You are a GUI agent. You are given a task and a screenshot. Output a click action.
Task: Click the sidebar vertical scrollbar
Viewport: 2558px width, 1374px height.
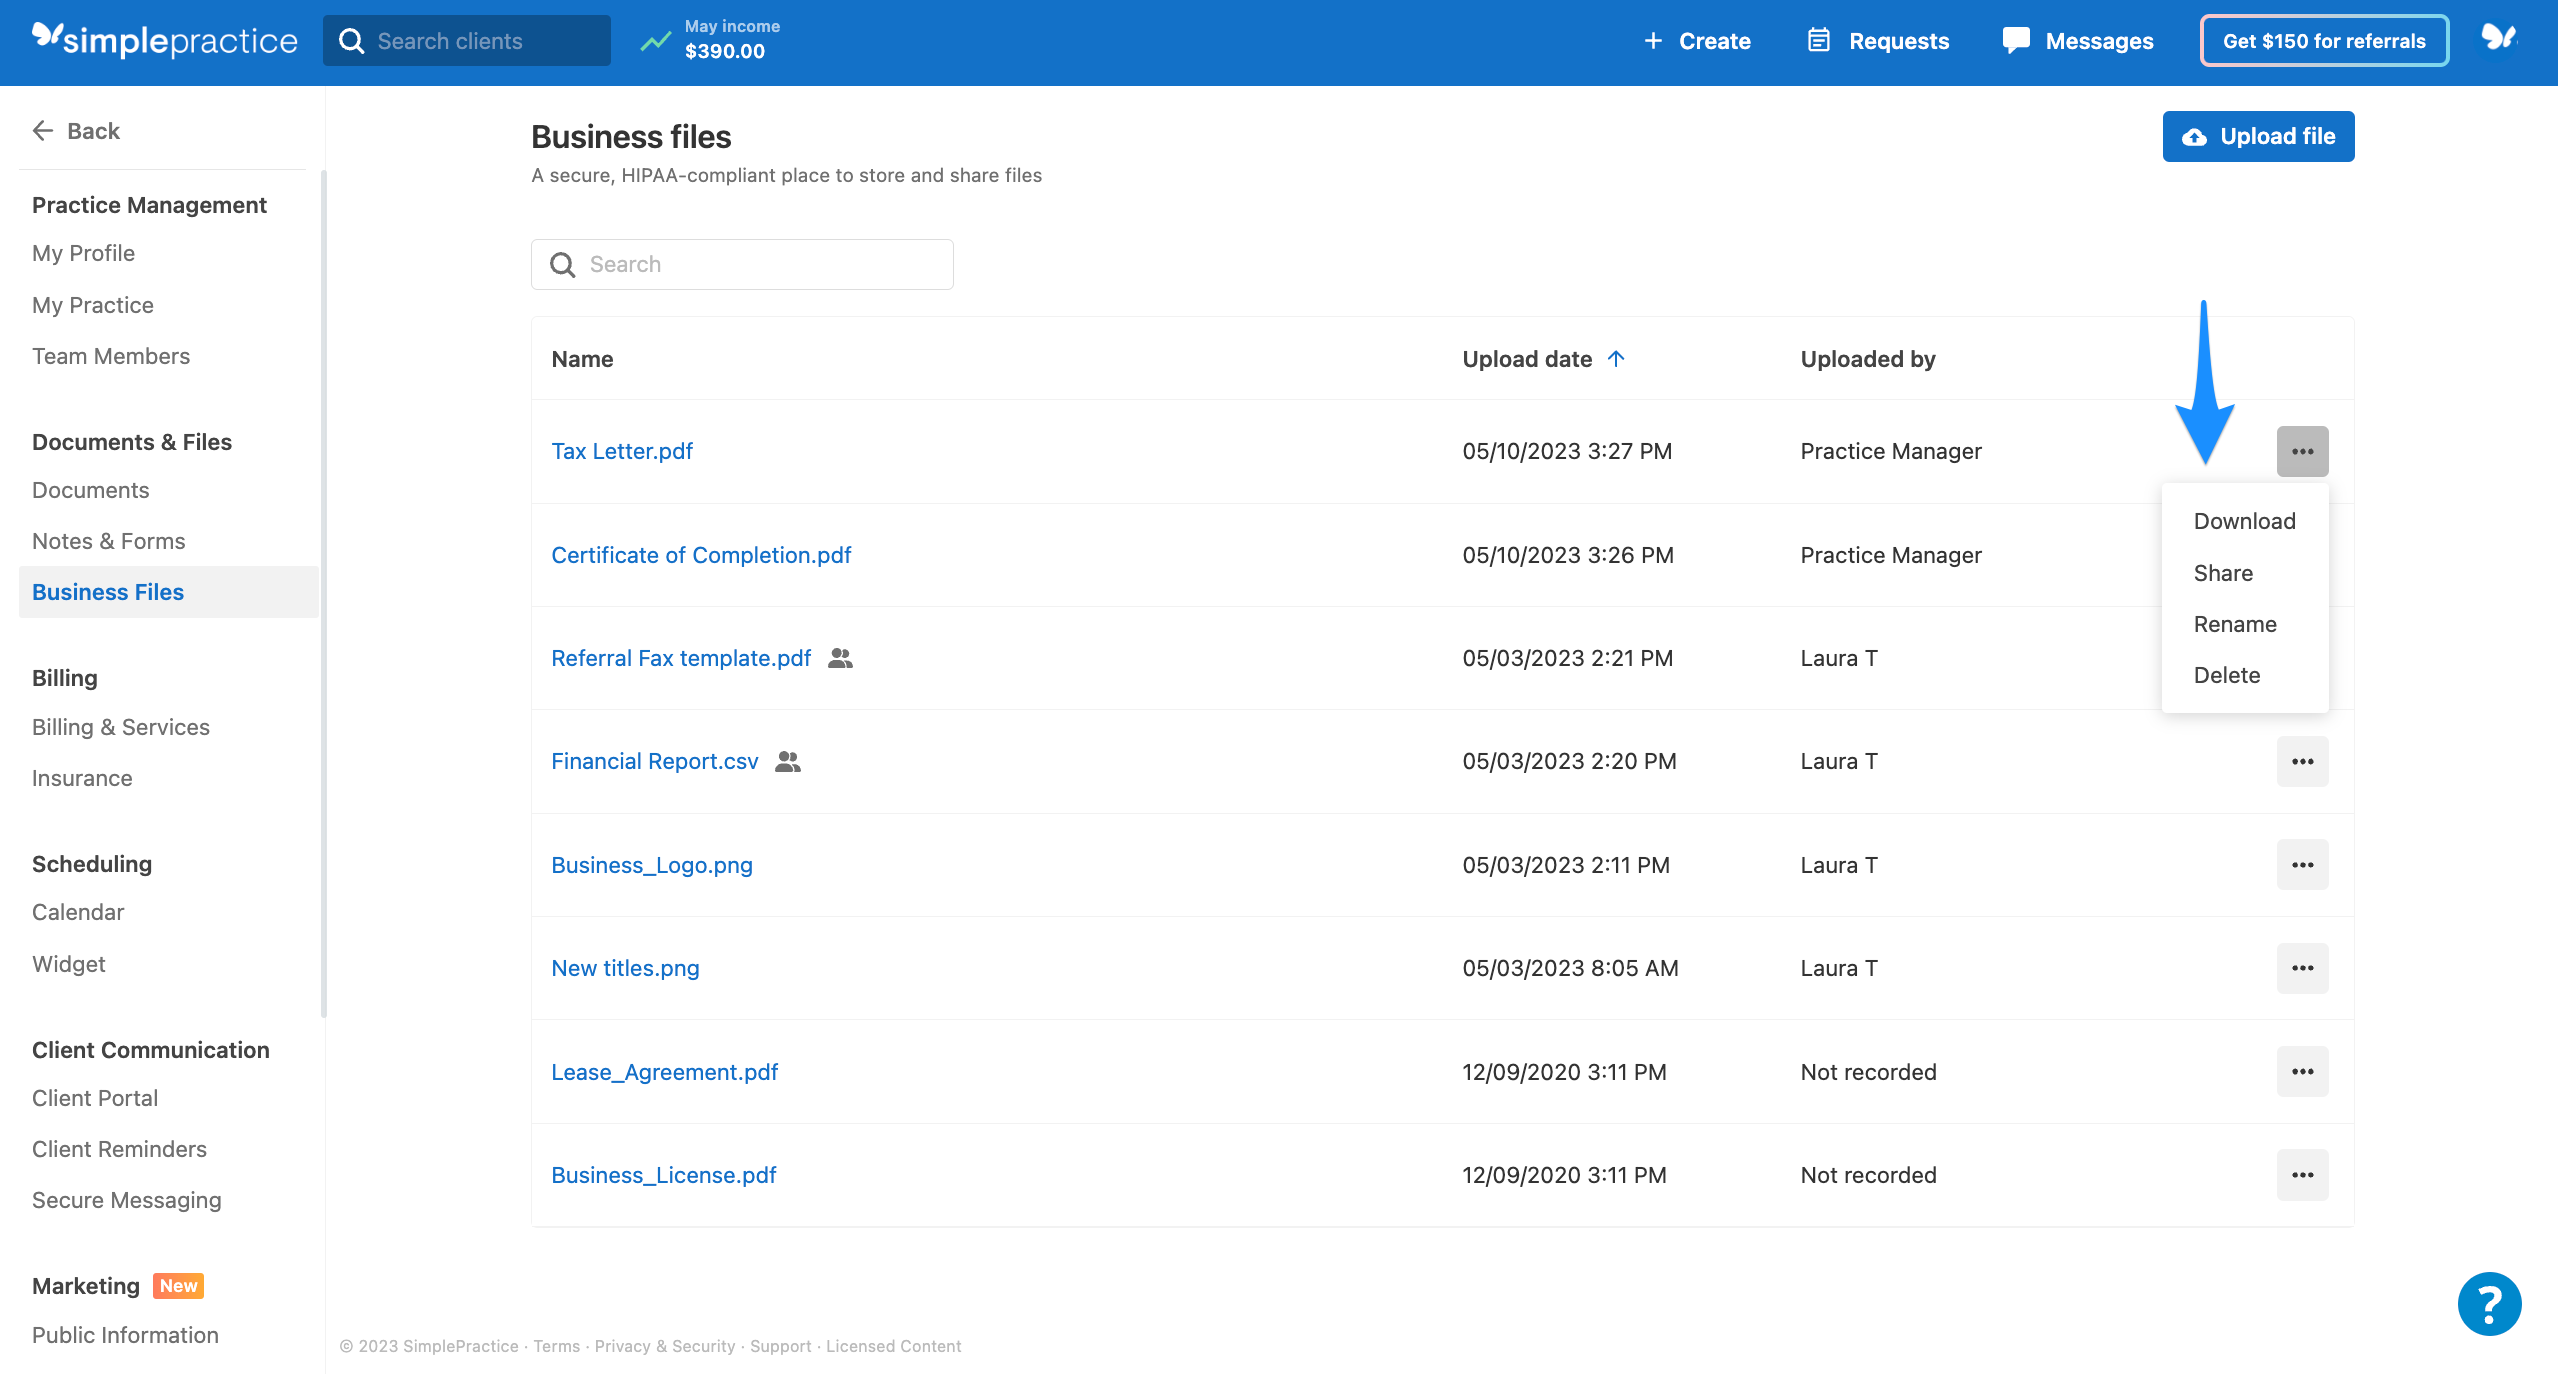click(323, 594)
